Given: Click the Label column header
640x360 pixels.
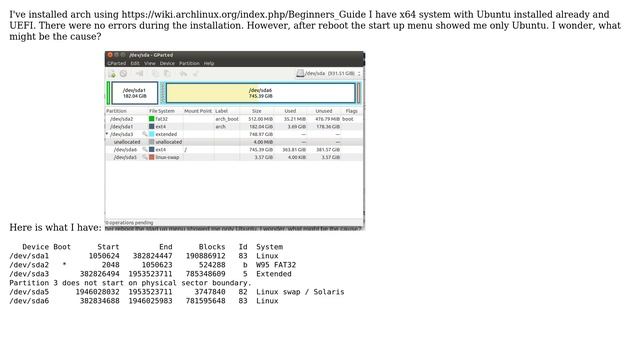Looking at the screenshot, I should pos(221,111).
